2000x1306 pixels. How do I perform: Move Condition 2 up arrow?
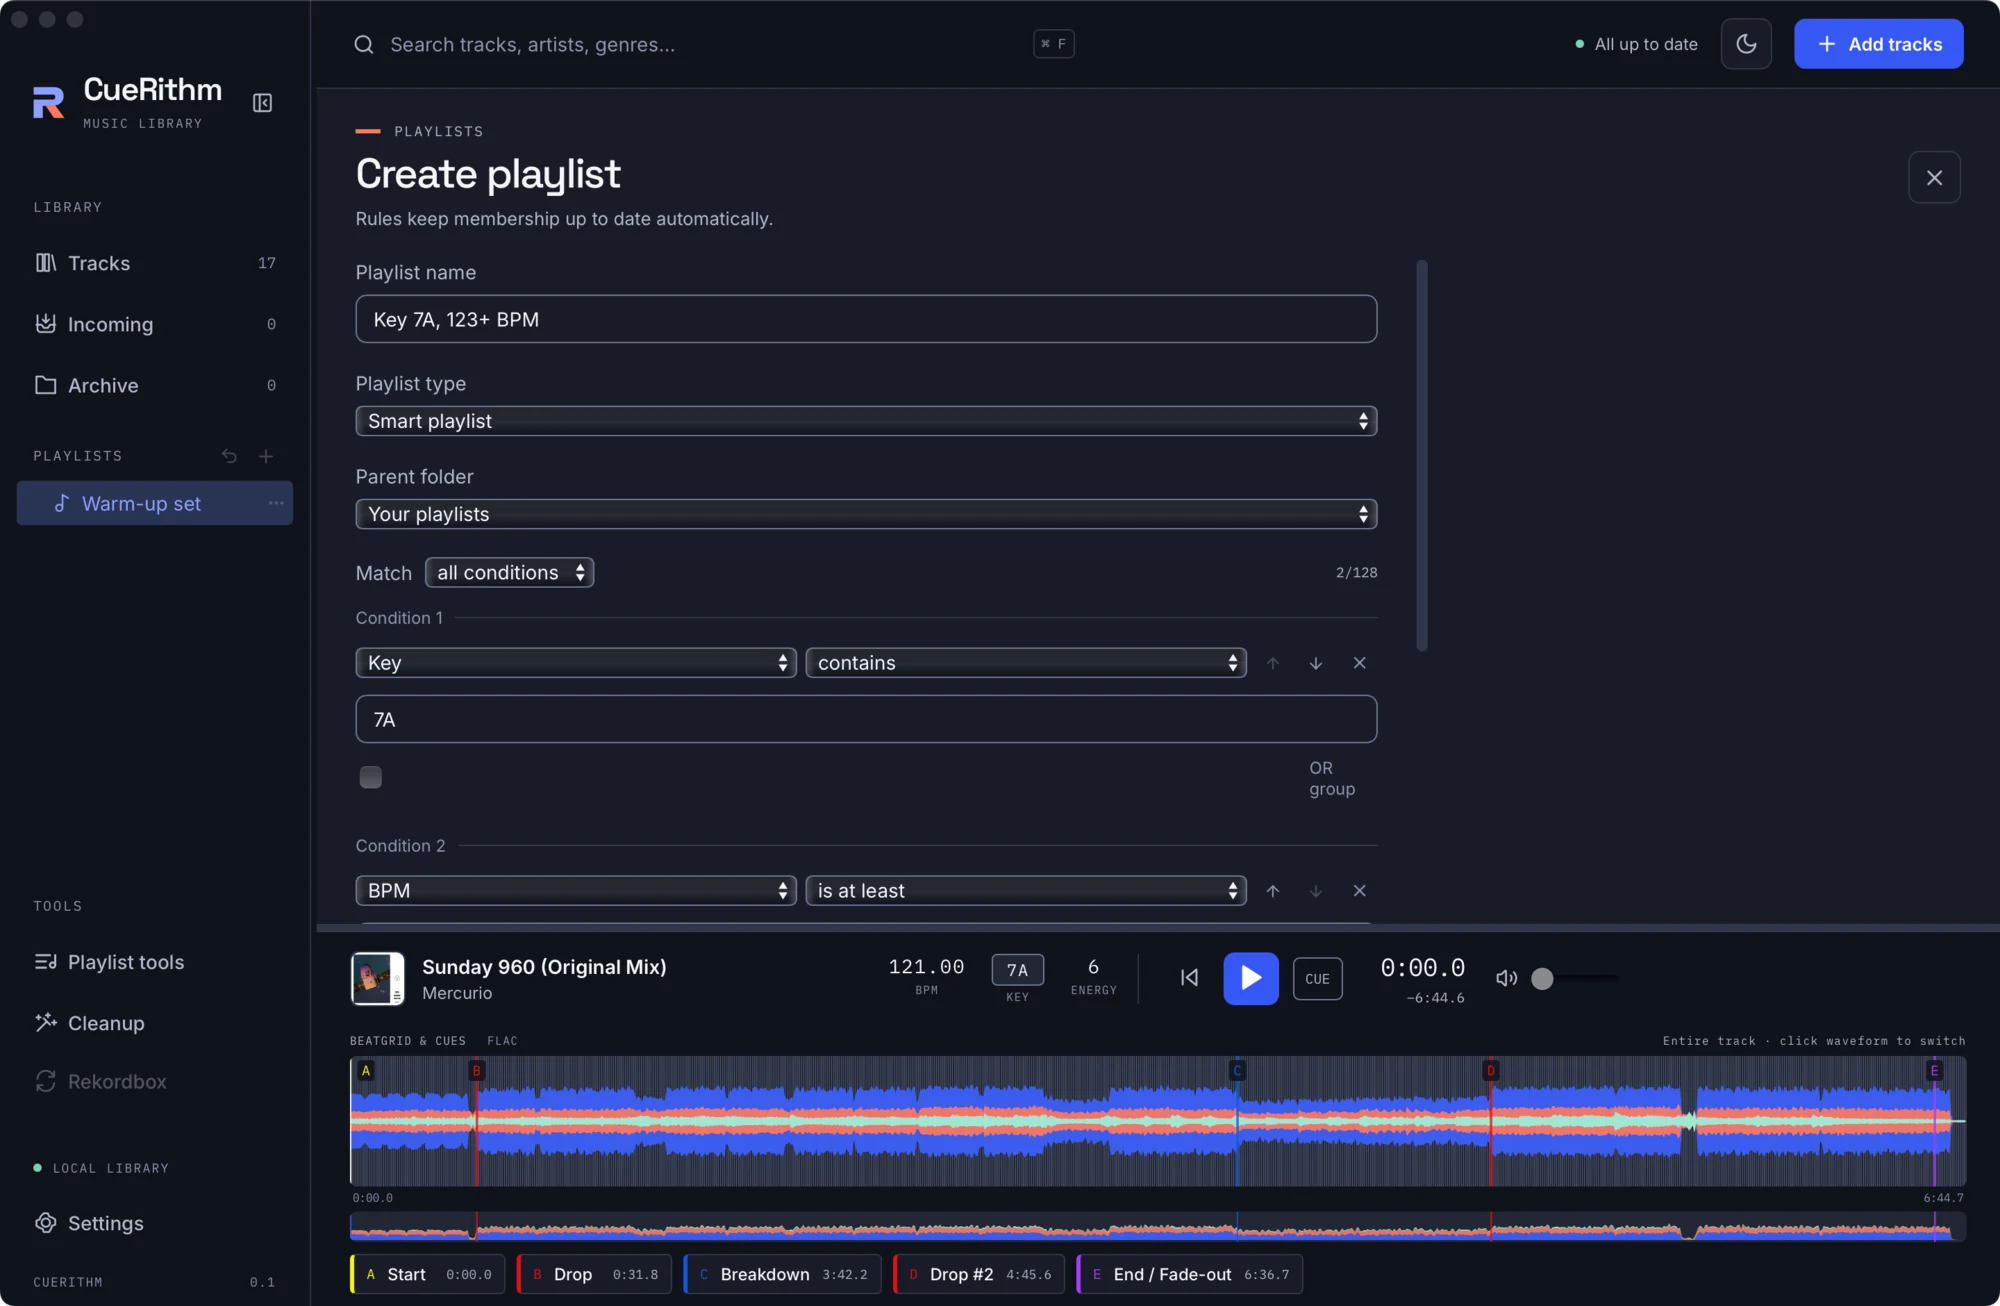(1273, 891)
